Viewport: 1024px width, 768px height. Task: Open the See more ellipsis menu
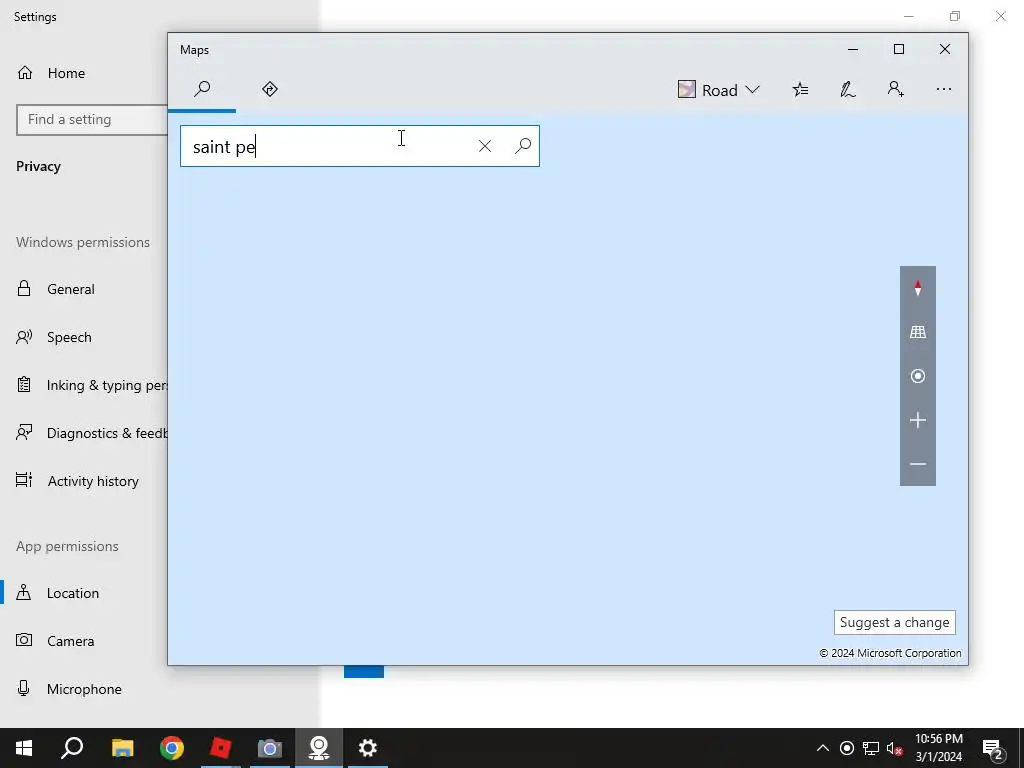pos(944,89)
